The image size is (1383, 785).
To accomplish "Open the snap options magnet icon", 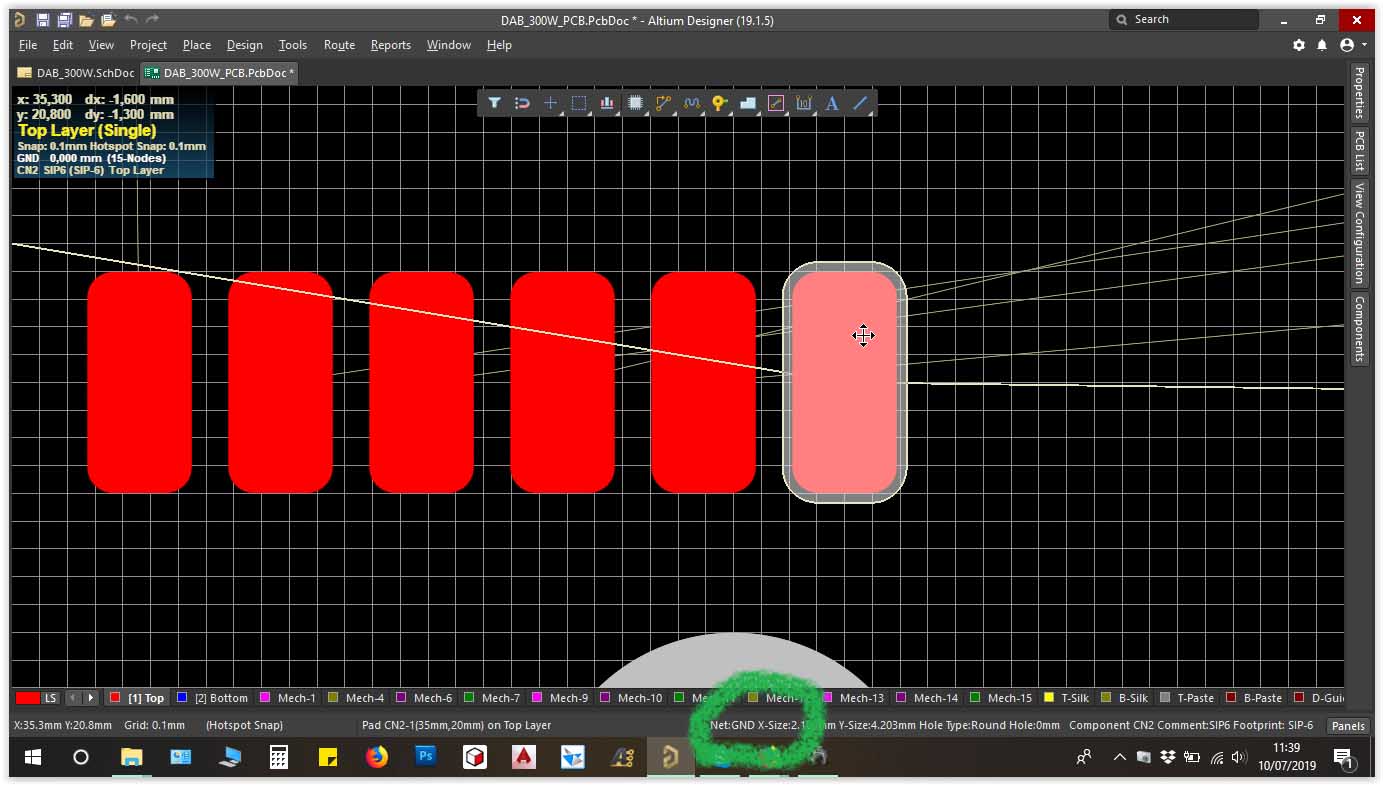I will (x=522, y=103).
